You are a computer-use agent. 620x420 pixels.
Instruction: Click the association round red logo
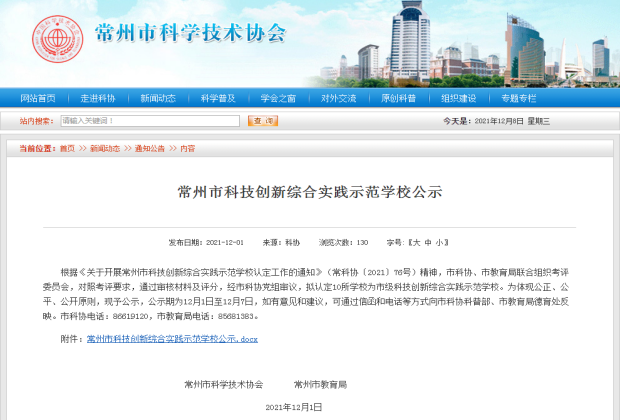click(x=58, y=39)
